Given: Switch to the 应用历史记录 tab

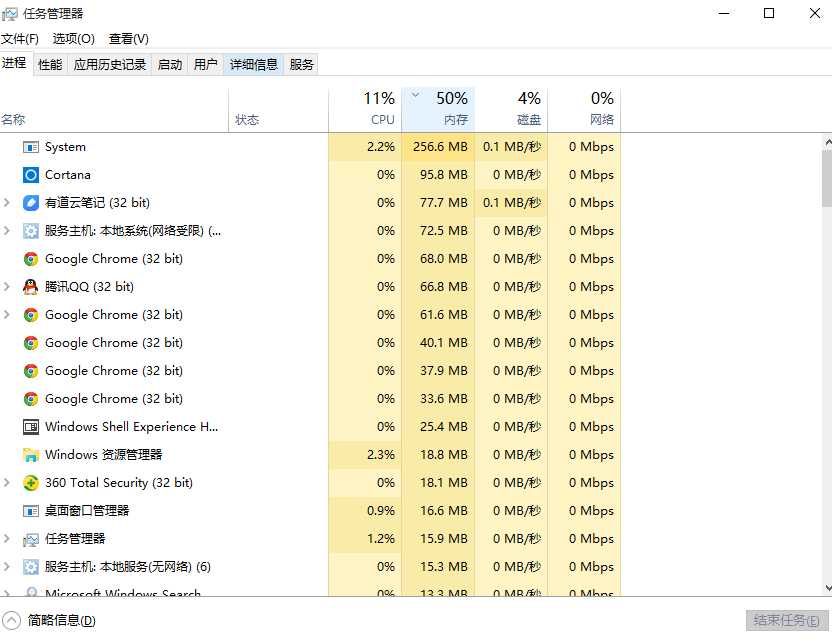Looking at the screenshot, I should (x=110, y=65).
